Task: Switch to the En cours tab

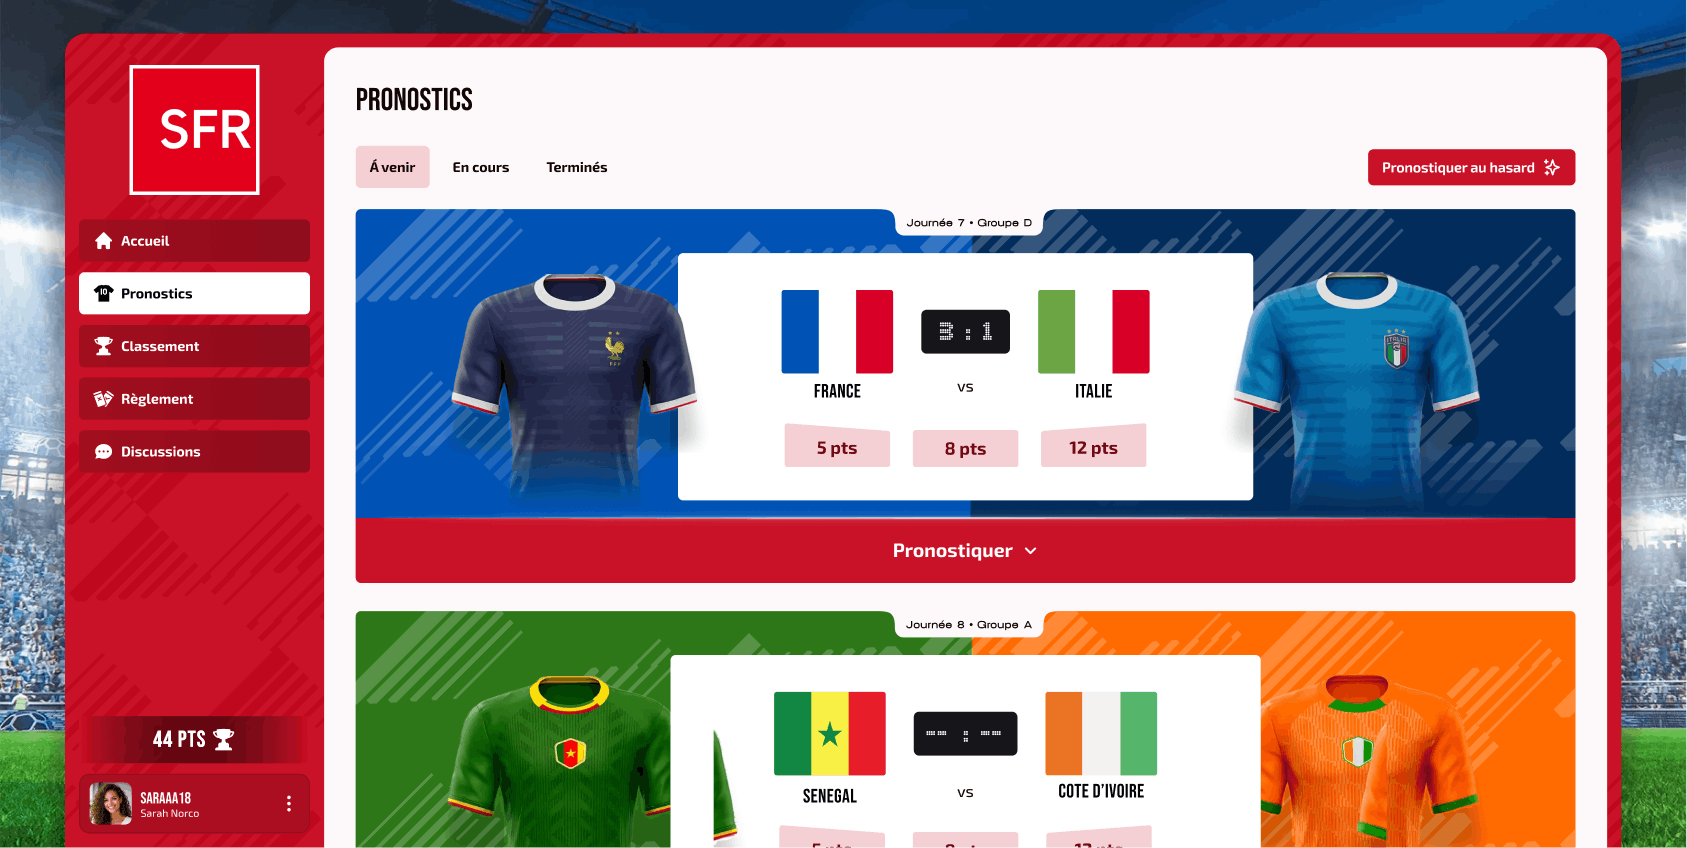Action: (481, 167)
